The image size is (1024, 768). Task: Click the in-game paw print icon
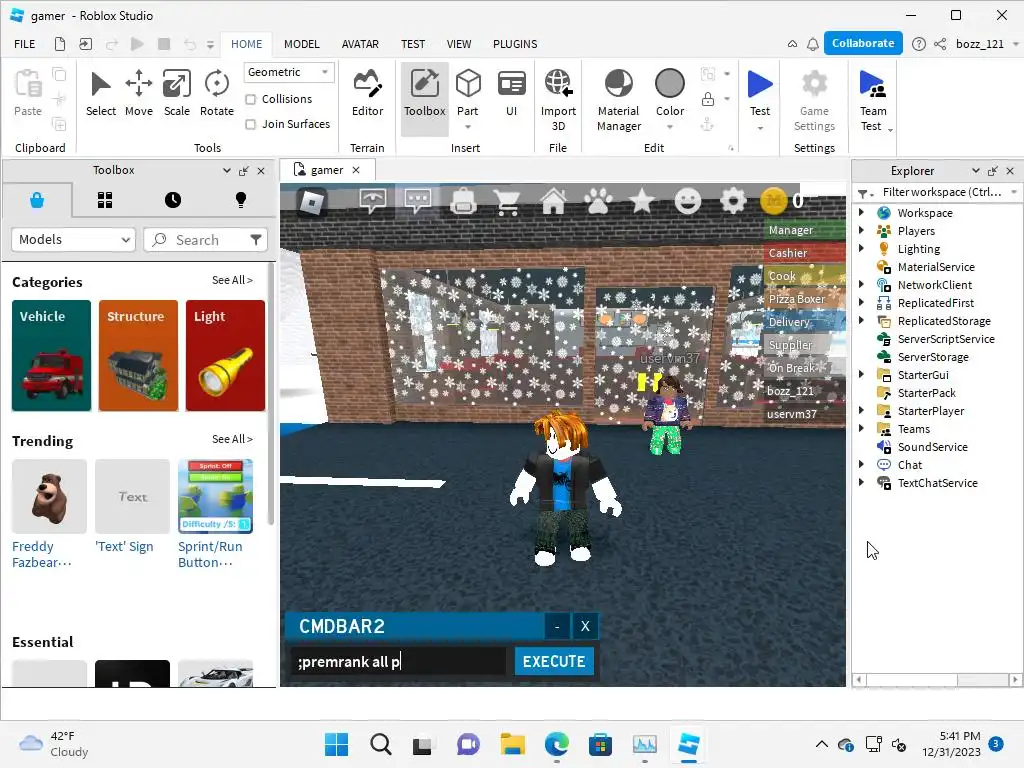(x=598, y=201)
